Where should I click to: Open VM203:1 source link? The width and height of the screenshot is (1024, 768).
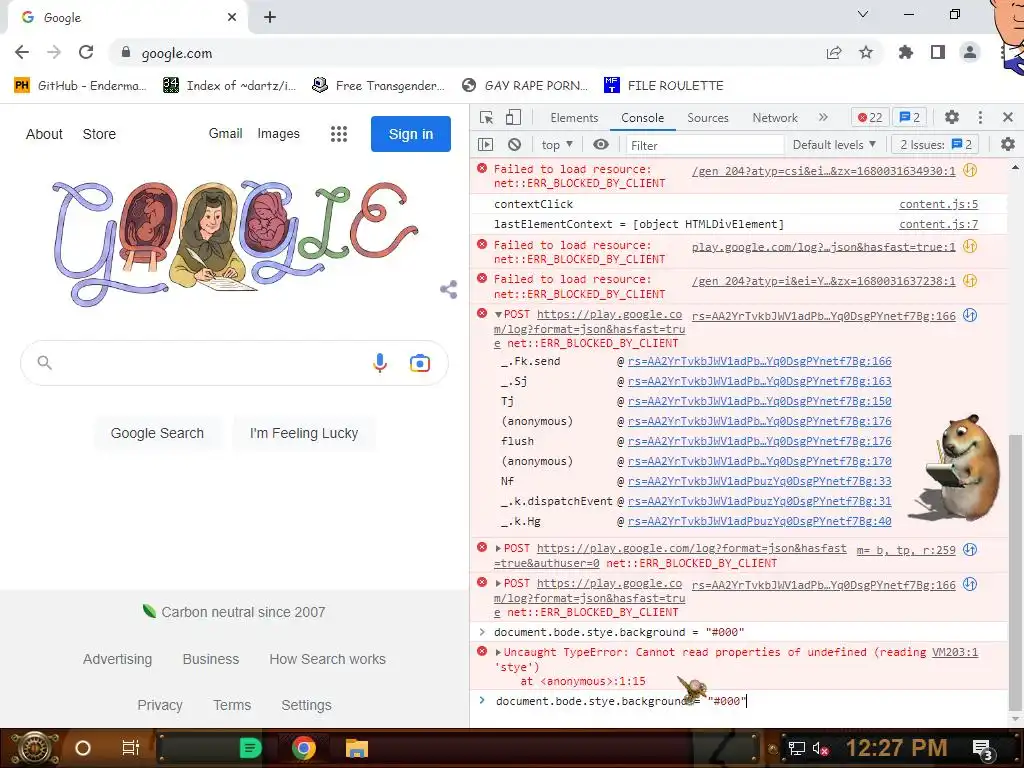[955, 652]
